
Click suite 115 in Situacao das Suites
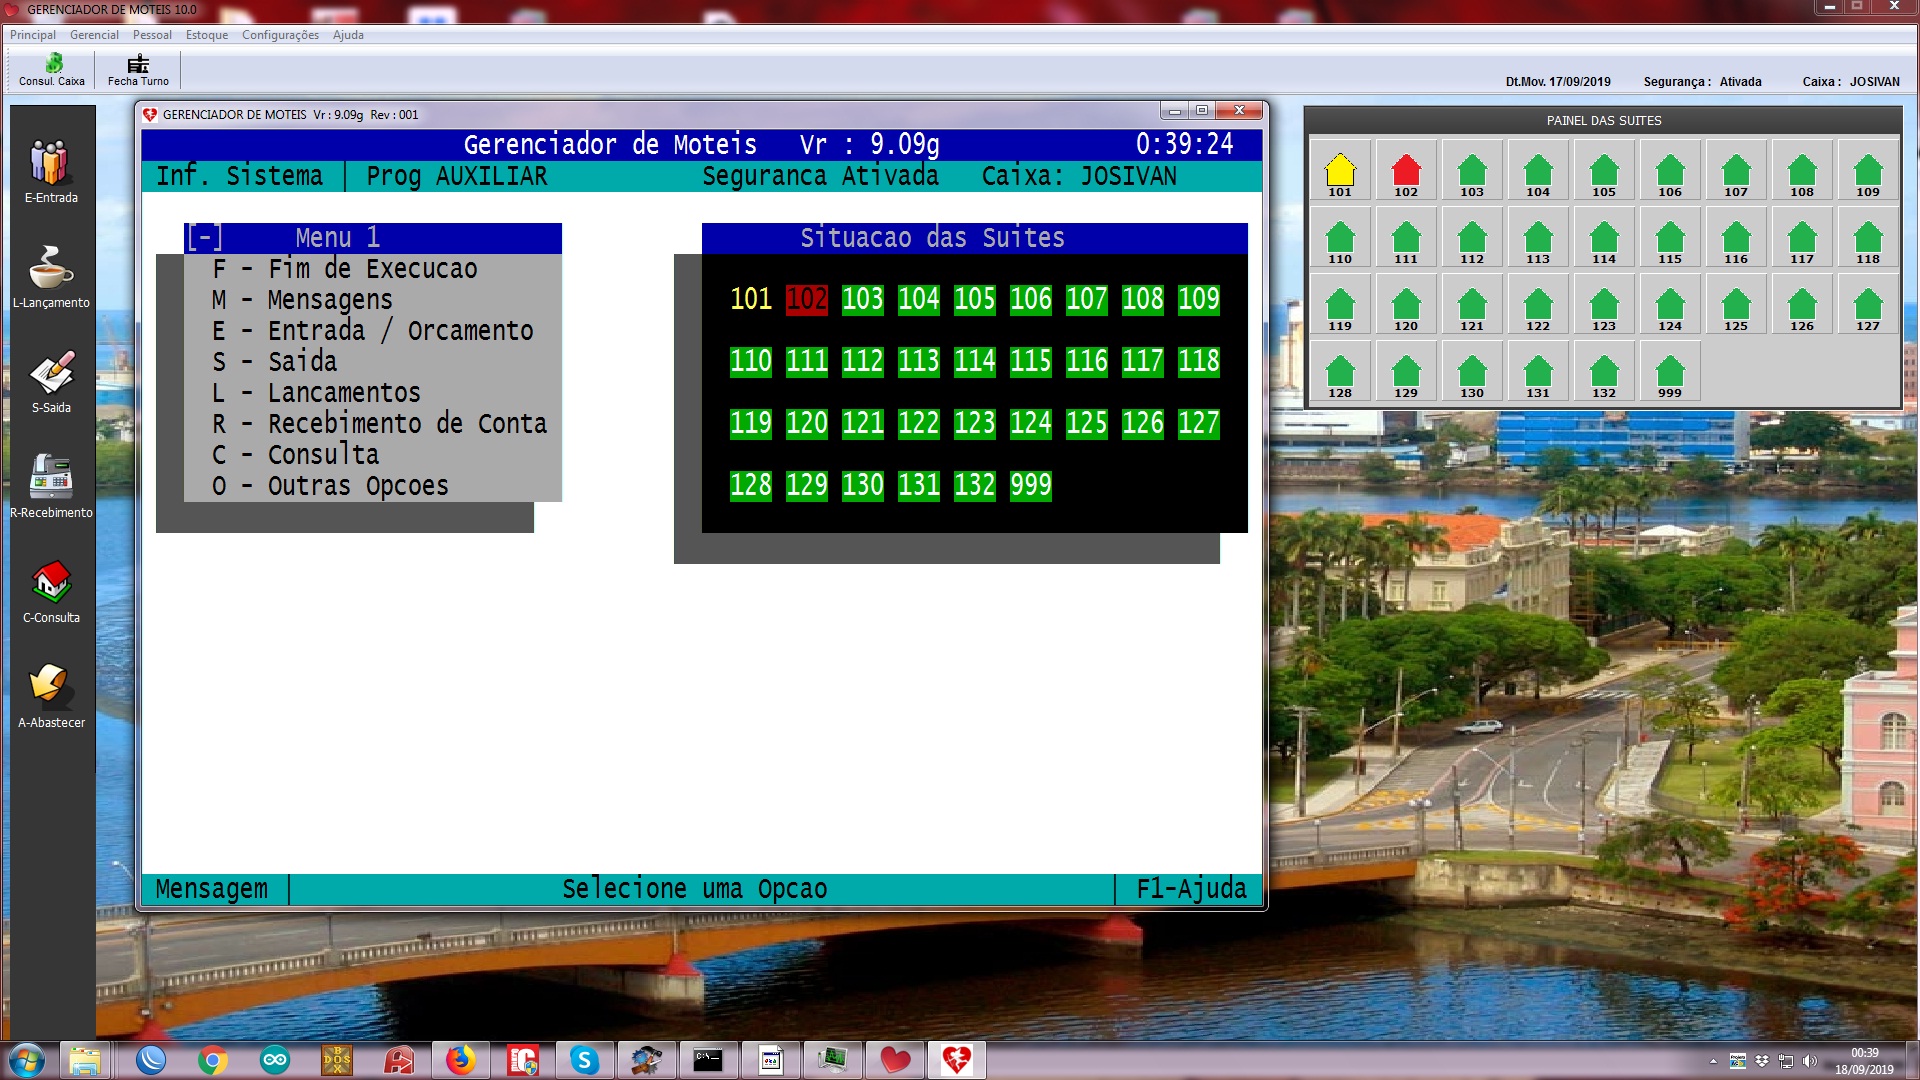tap(1030, 361)
